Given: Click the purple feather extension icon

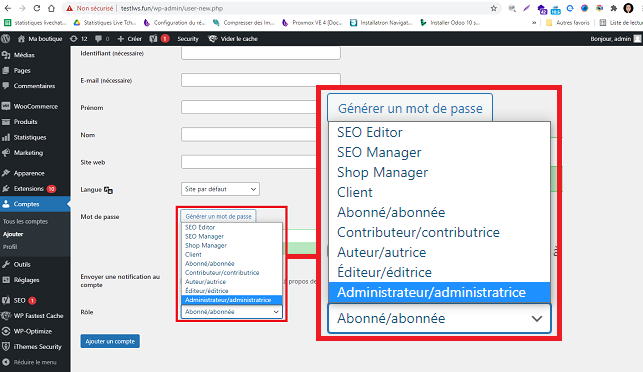Looking at the screenshot, I should (x=527, y=8).
